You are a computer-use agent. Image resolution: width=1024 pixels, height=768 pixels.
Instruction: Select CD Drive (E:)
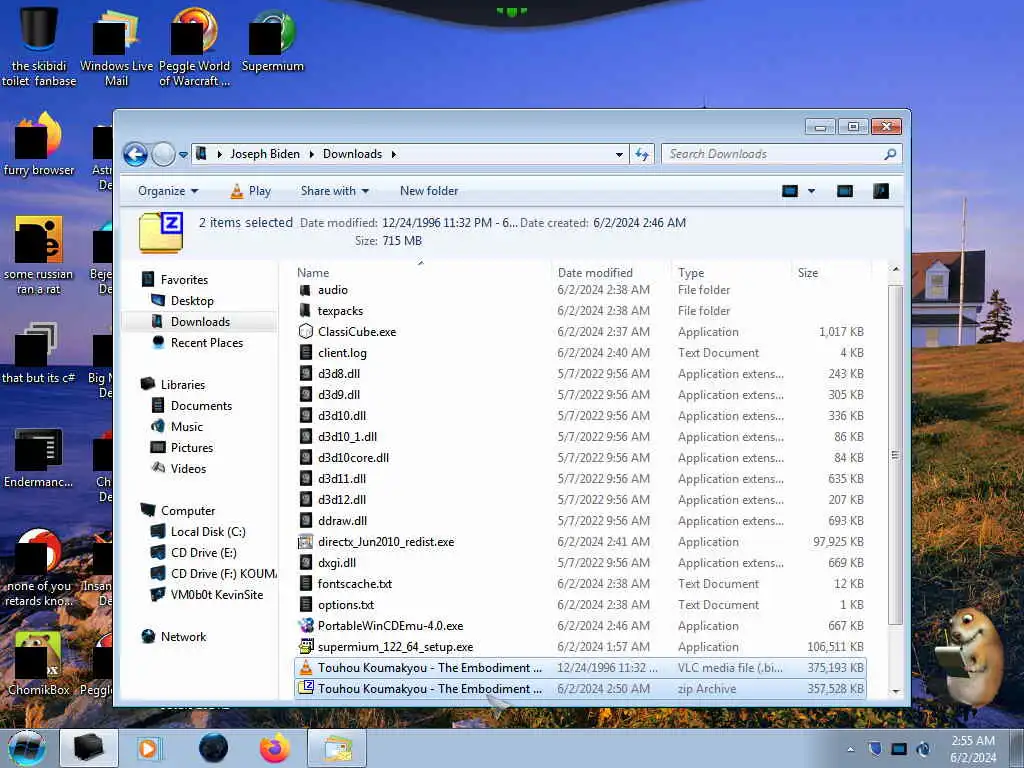tap(203, 552)
